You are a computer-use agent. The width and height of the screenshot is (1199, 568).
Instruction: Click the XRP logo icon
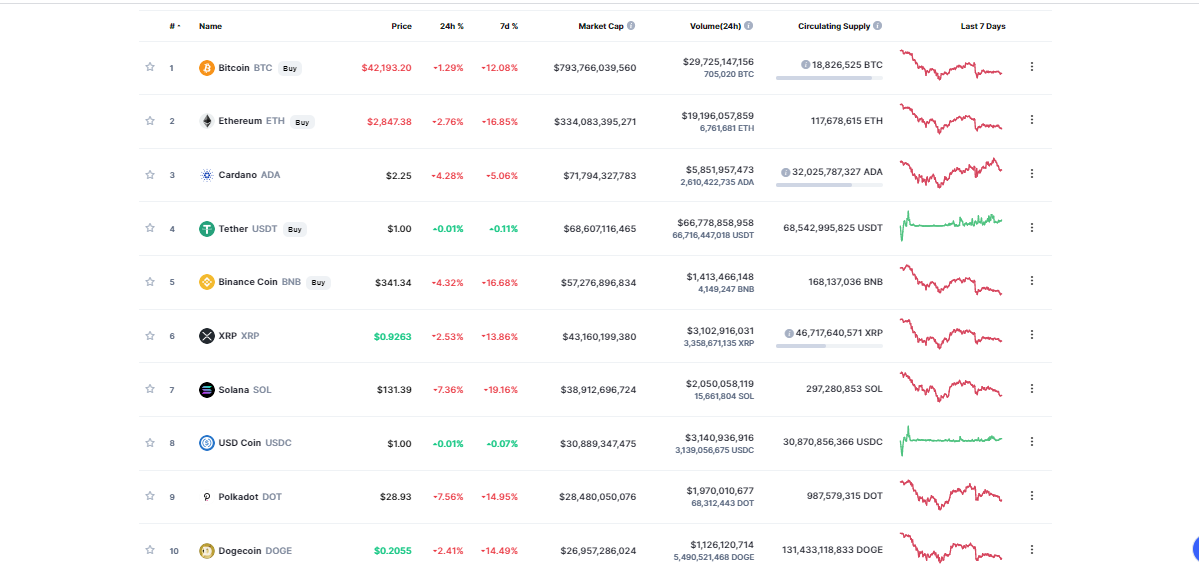(206, 336)
